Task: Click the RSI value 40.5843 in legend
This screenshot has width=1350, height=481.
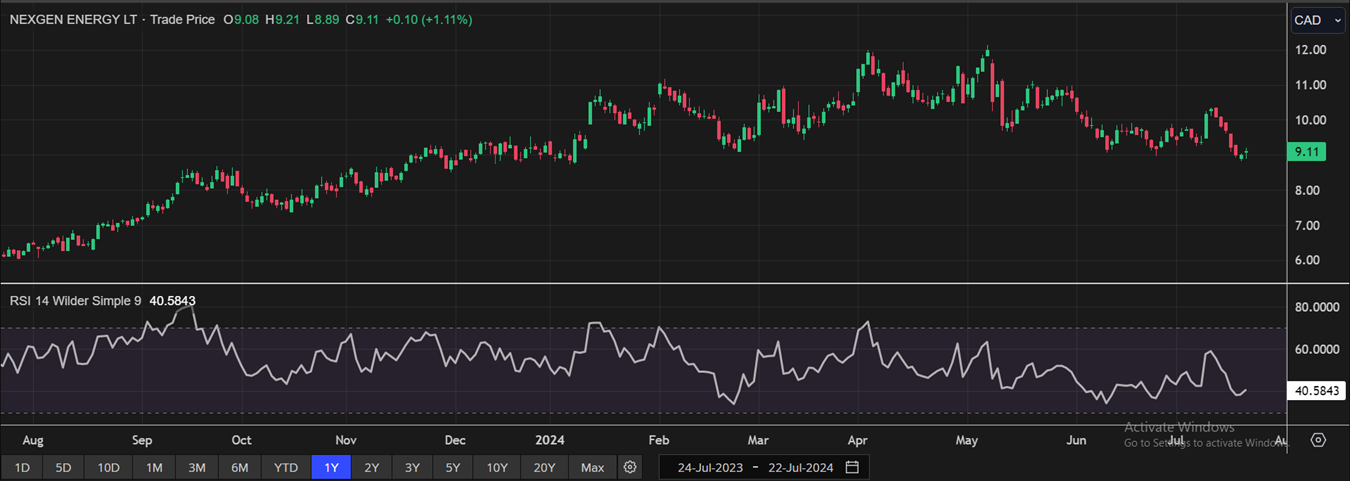Action: click(x=172, y=300)
